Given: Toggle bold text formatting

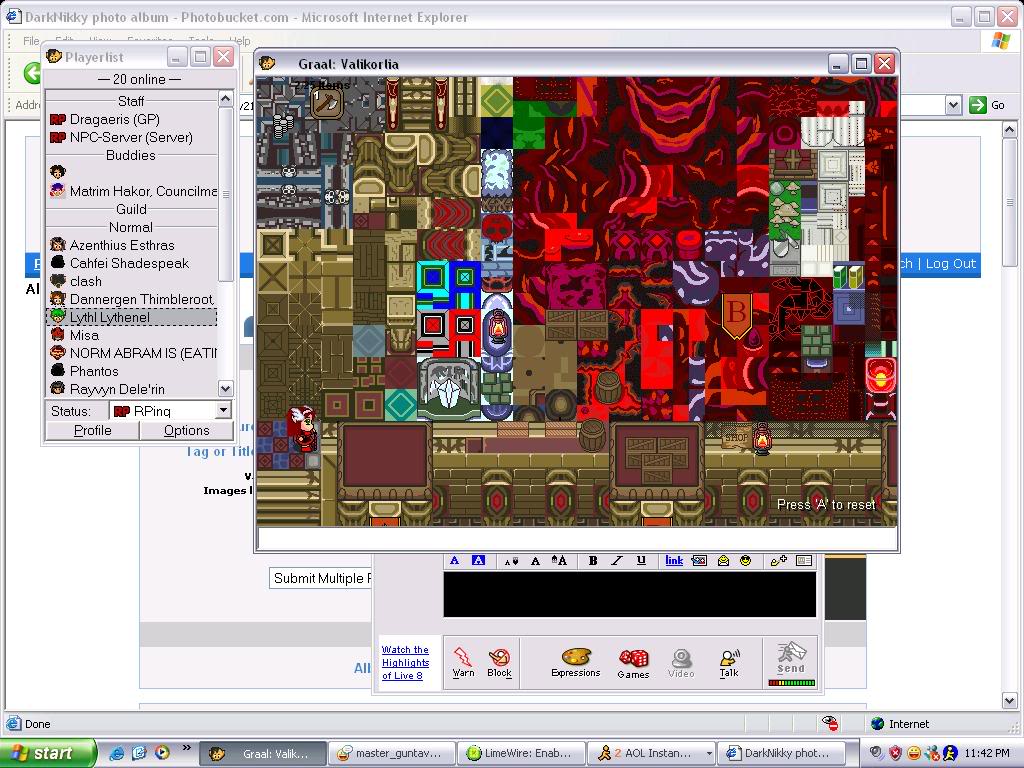Looking at the screenshot, I should (x=593, y=561).
